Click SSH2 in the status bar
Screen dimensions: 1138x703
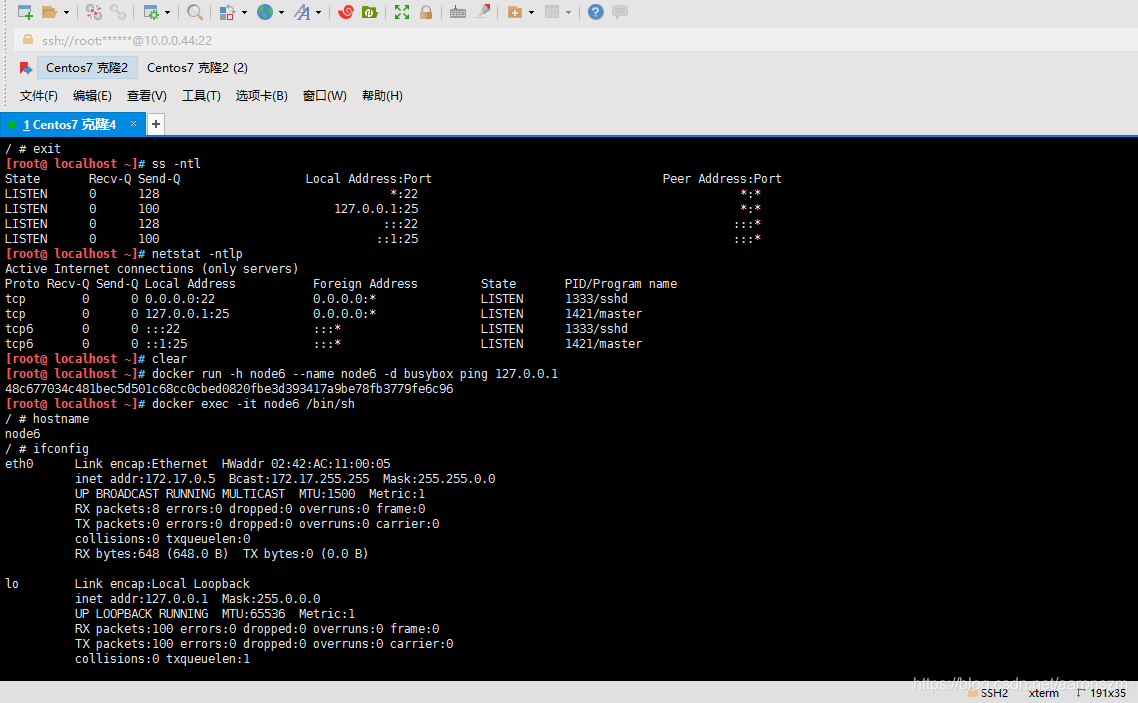994,693
